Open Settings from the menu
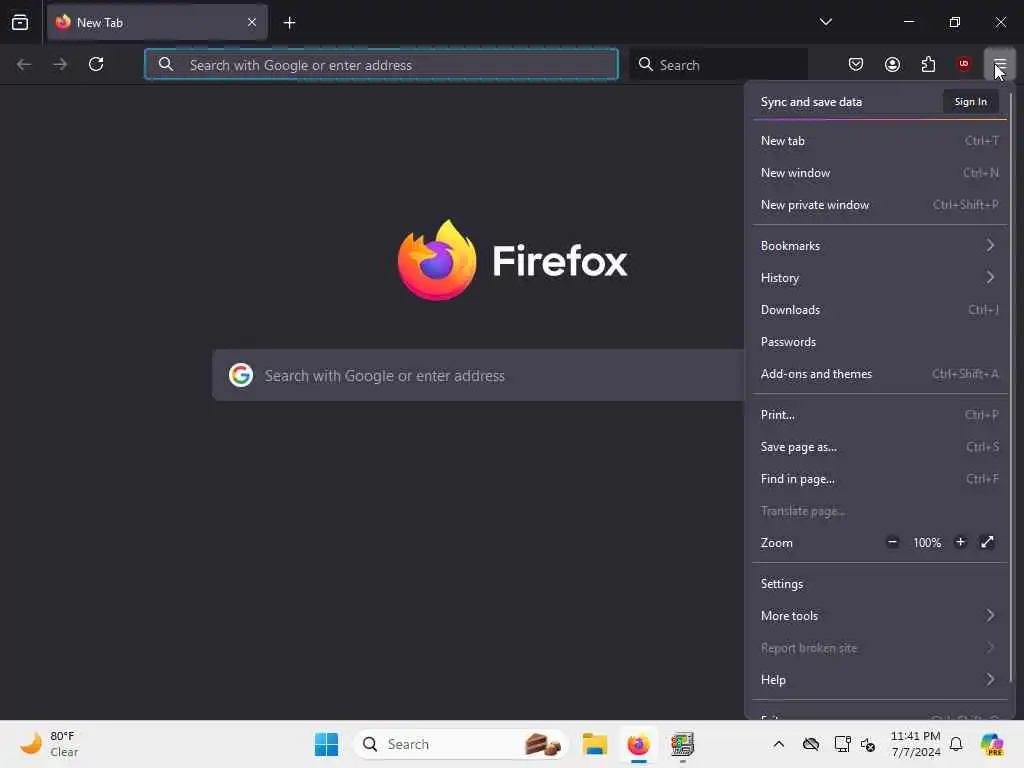The image size is (1024, 768). 879,584
